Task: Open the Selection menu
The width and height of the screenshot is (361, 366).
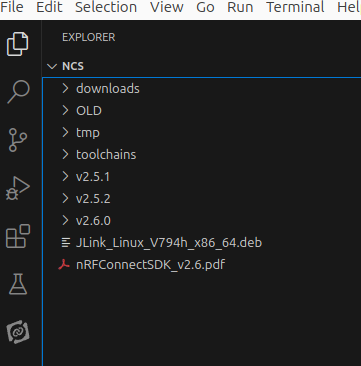Action: coord(106,7)
